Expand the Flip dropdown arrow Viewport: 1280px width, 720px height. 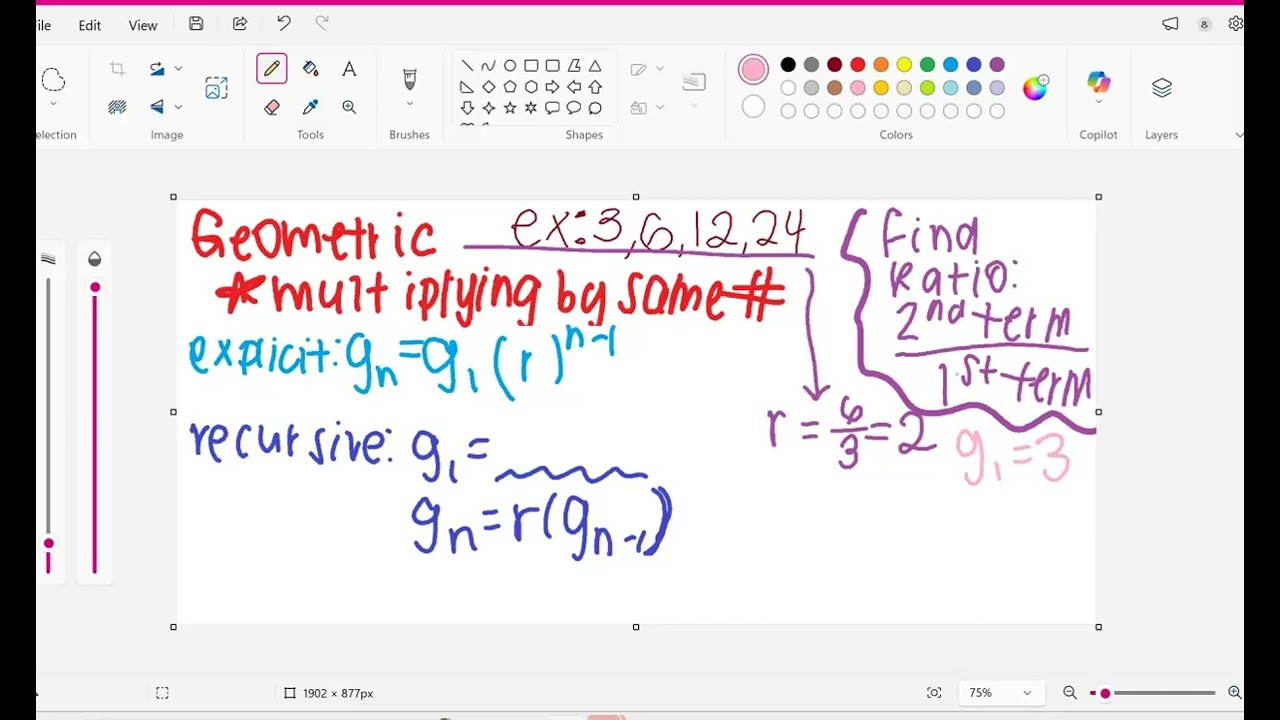tap(178, 107)
